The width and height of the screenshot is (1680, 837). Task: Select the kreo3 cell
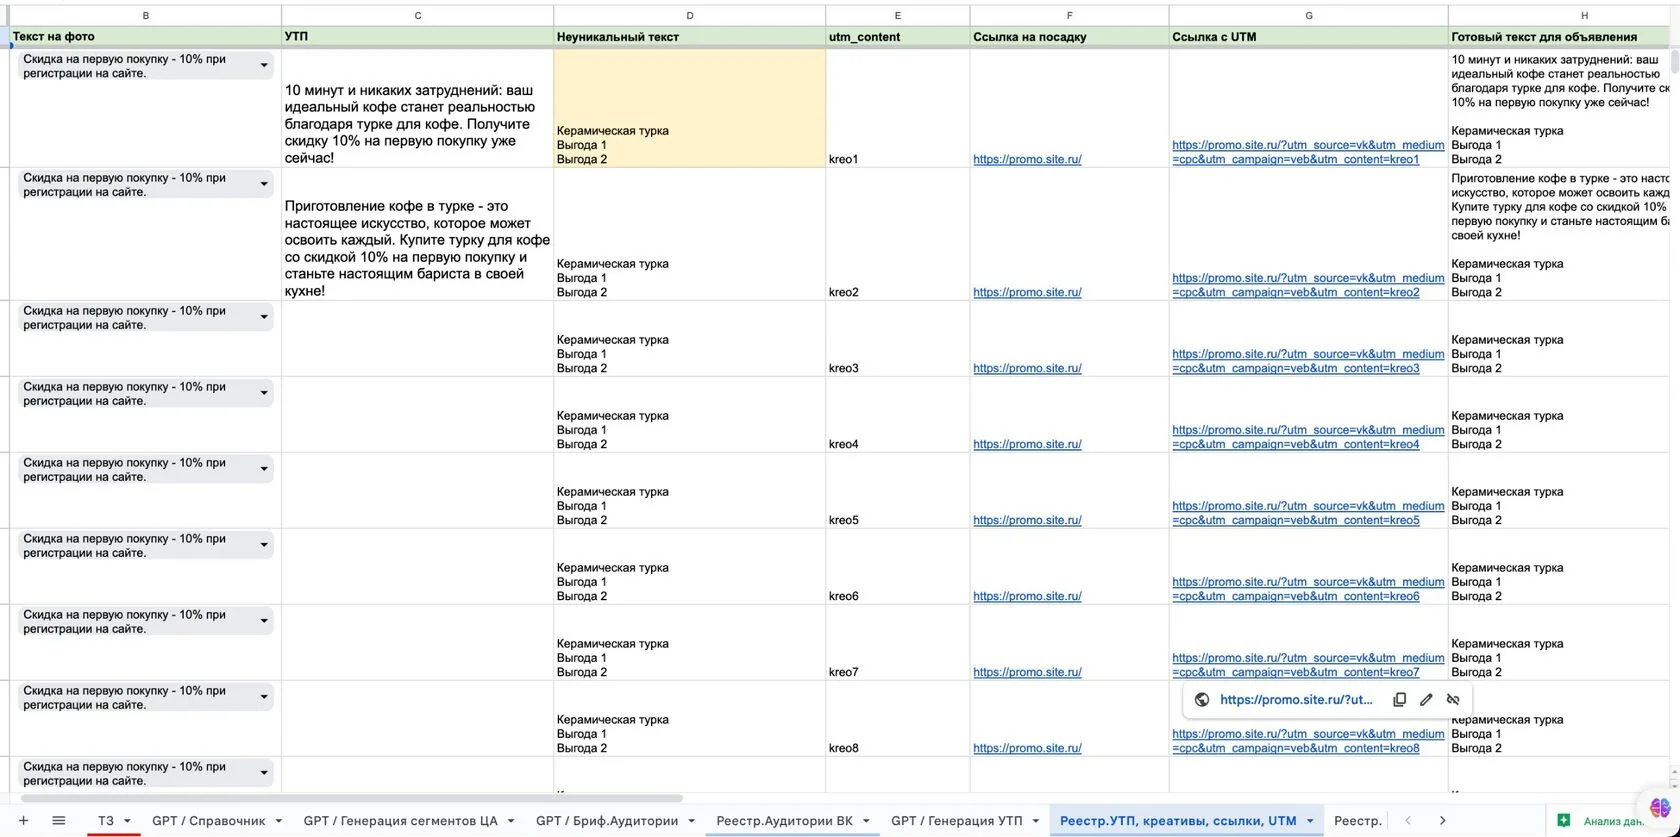pyautogui.click(x=897, y=339)
